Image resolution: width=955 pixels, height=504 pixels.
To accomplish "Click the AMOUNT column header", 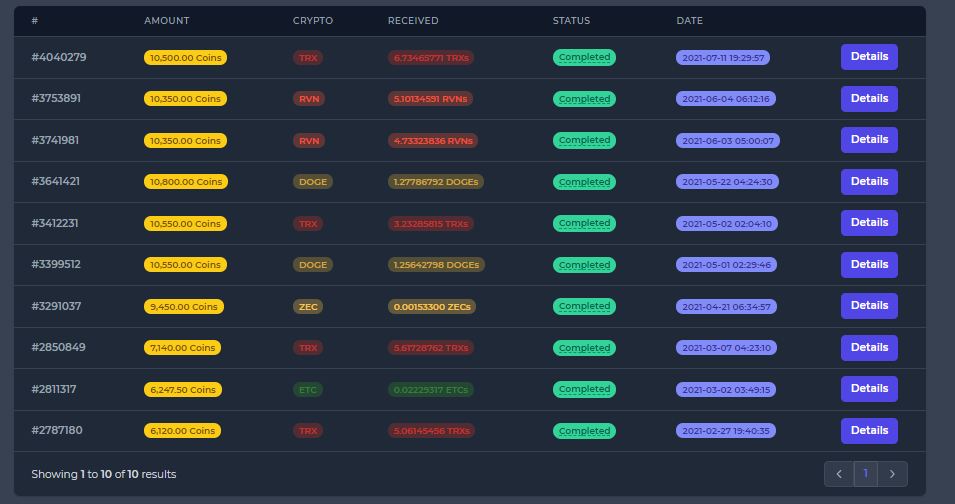I will [167, 21].
